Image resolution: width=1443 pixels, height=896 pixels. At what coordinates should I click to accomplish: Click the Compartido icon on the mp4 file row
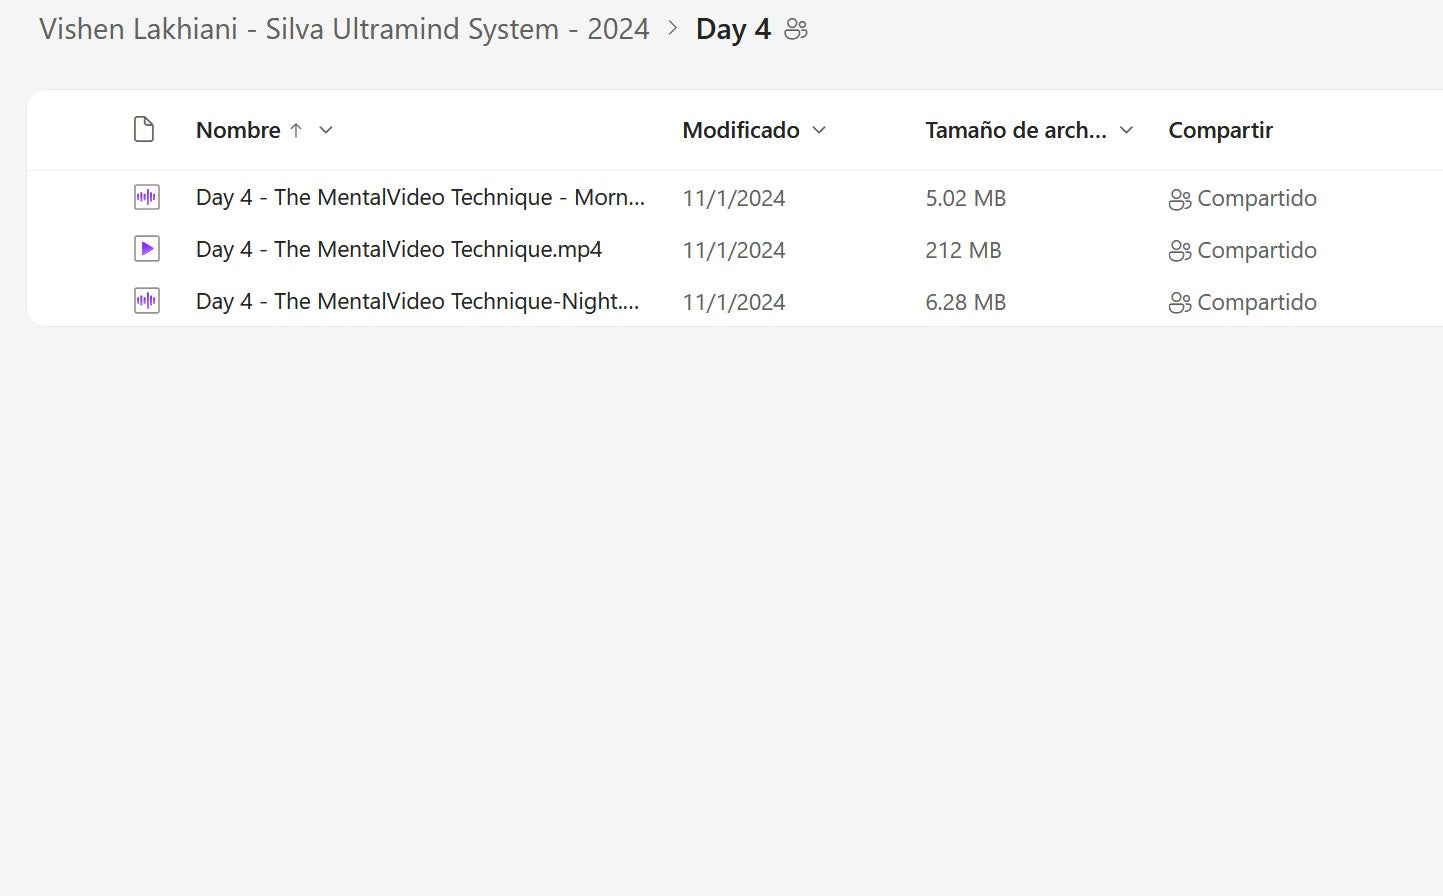pos(1180,251)
